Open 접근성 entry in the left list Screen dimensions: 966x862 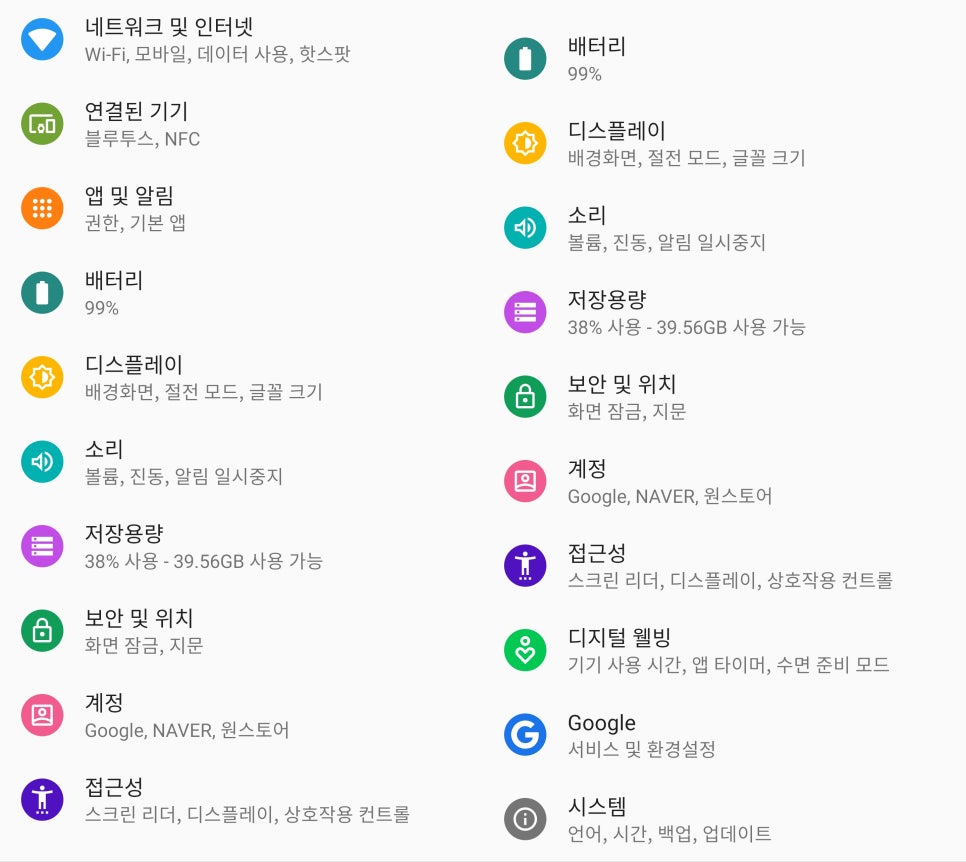(242, 799)
